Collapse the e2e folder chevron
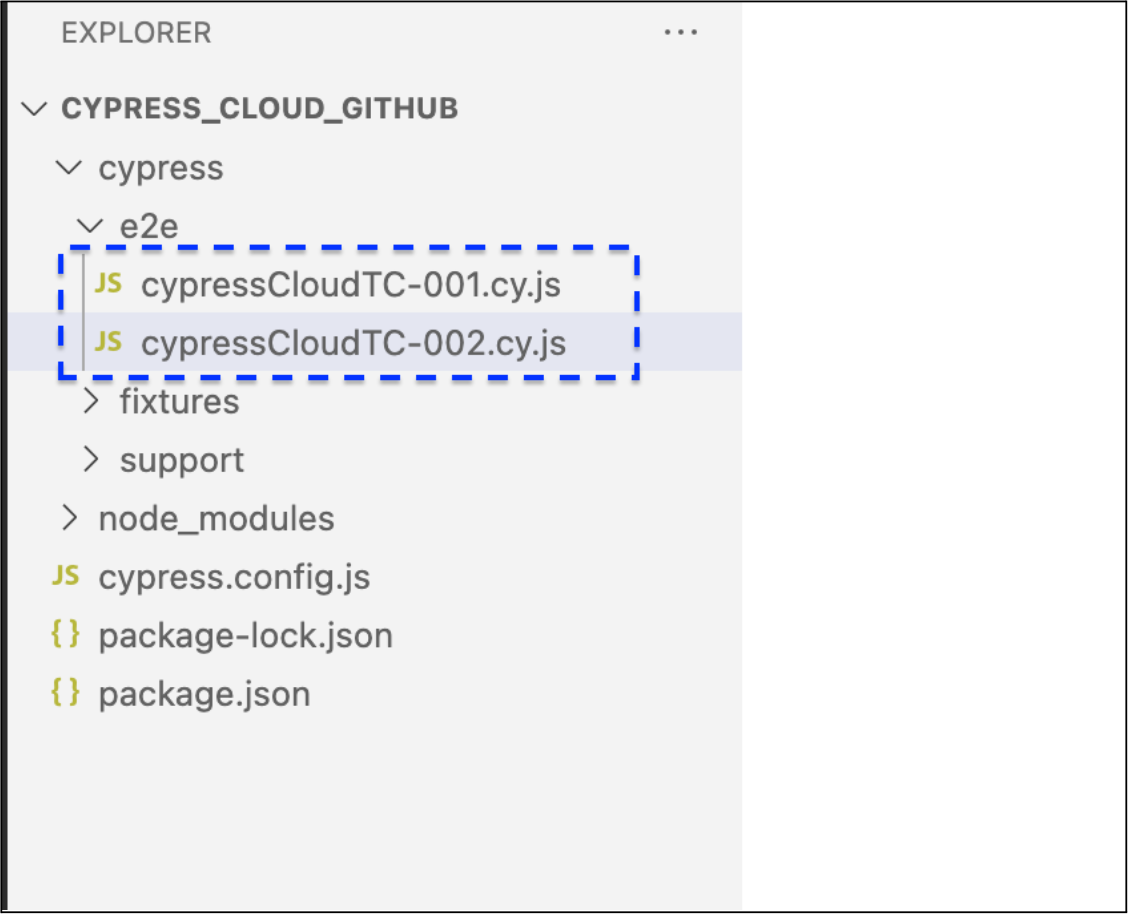Screen dimensions: 1128x914 91,226
